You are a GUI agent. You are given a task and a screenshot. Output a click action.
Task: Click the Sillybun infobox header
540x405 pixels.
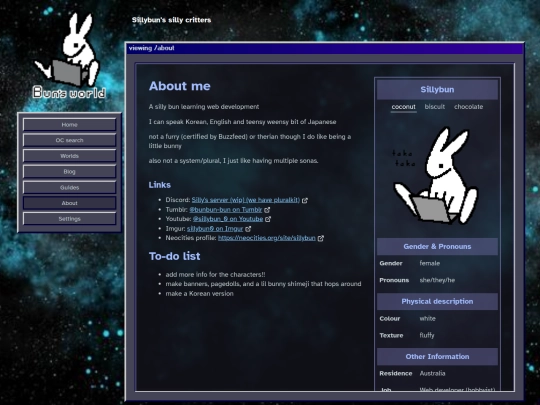click(437, 90)
